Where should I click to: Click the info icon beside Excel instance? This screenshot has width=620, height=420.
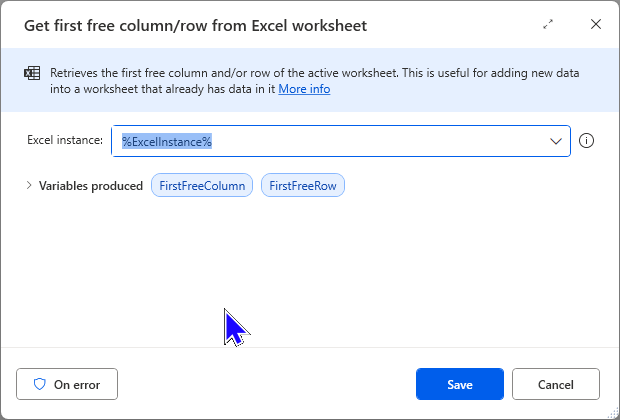click(x=586, y=141)
